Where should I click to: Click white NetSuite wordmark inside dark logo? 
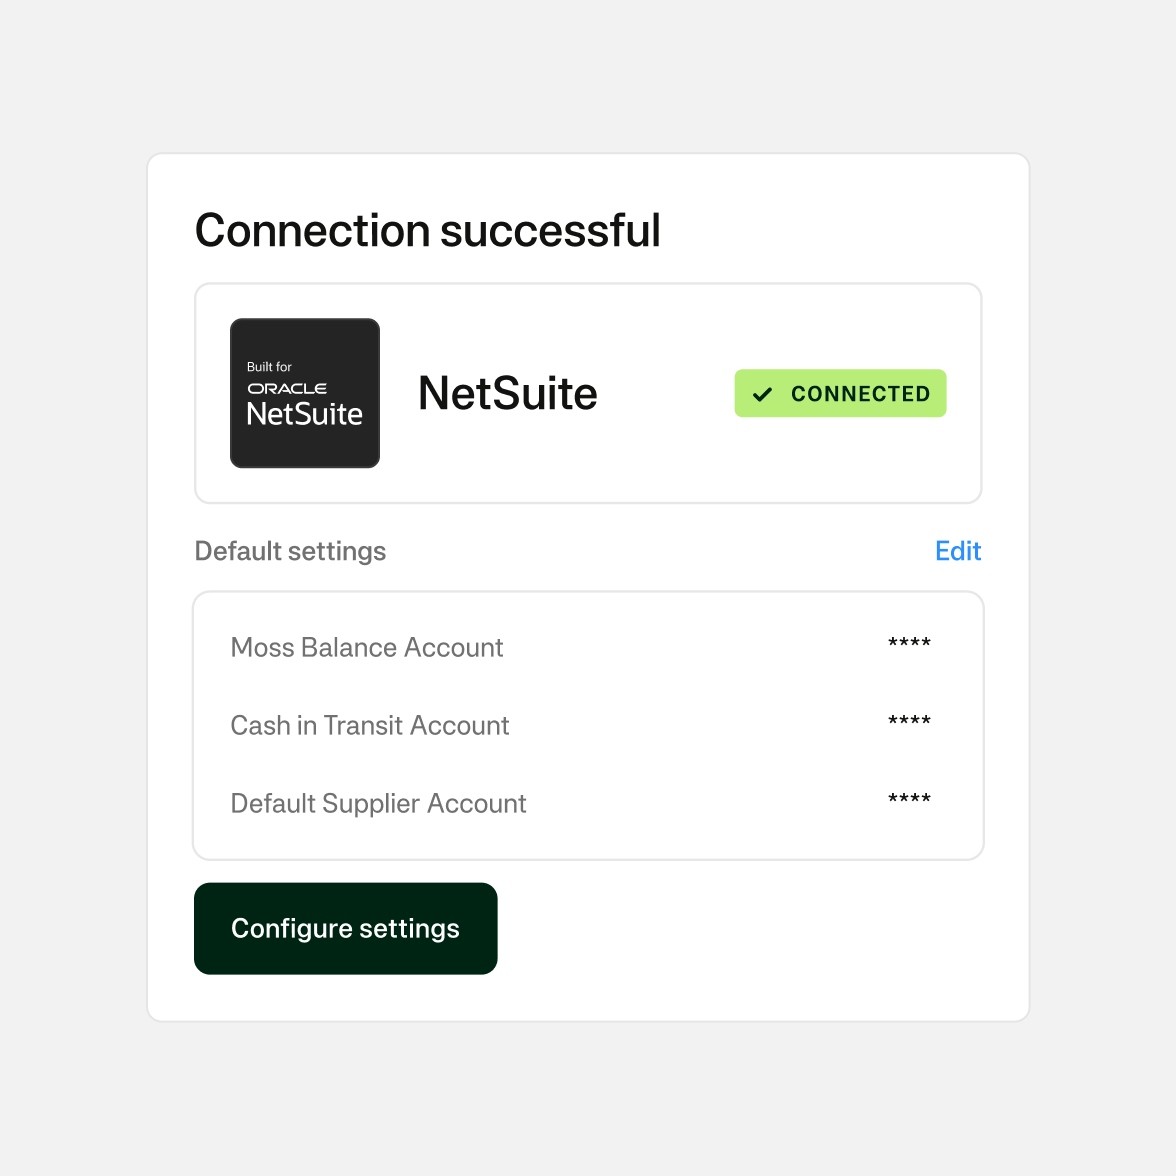pos(305,414)
